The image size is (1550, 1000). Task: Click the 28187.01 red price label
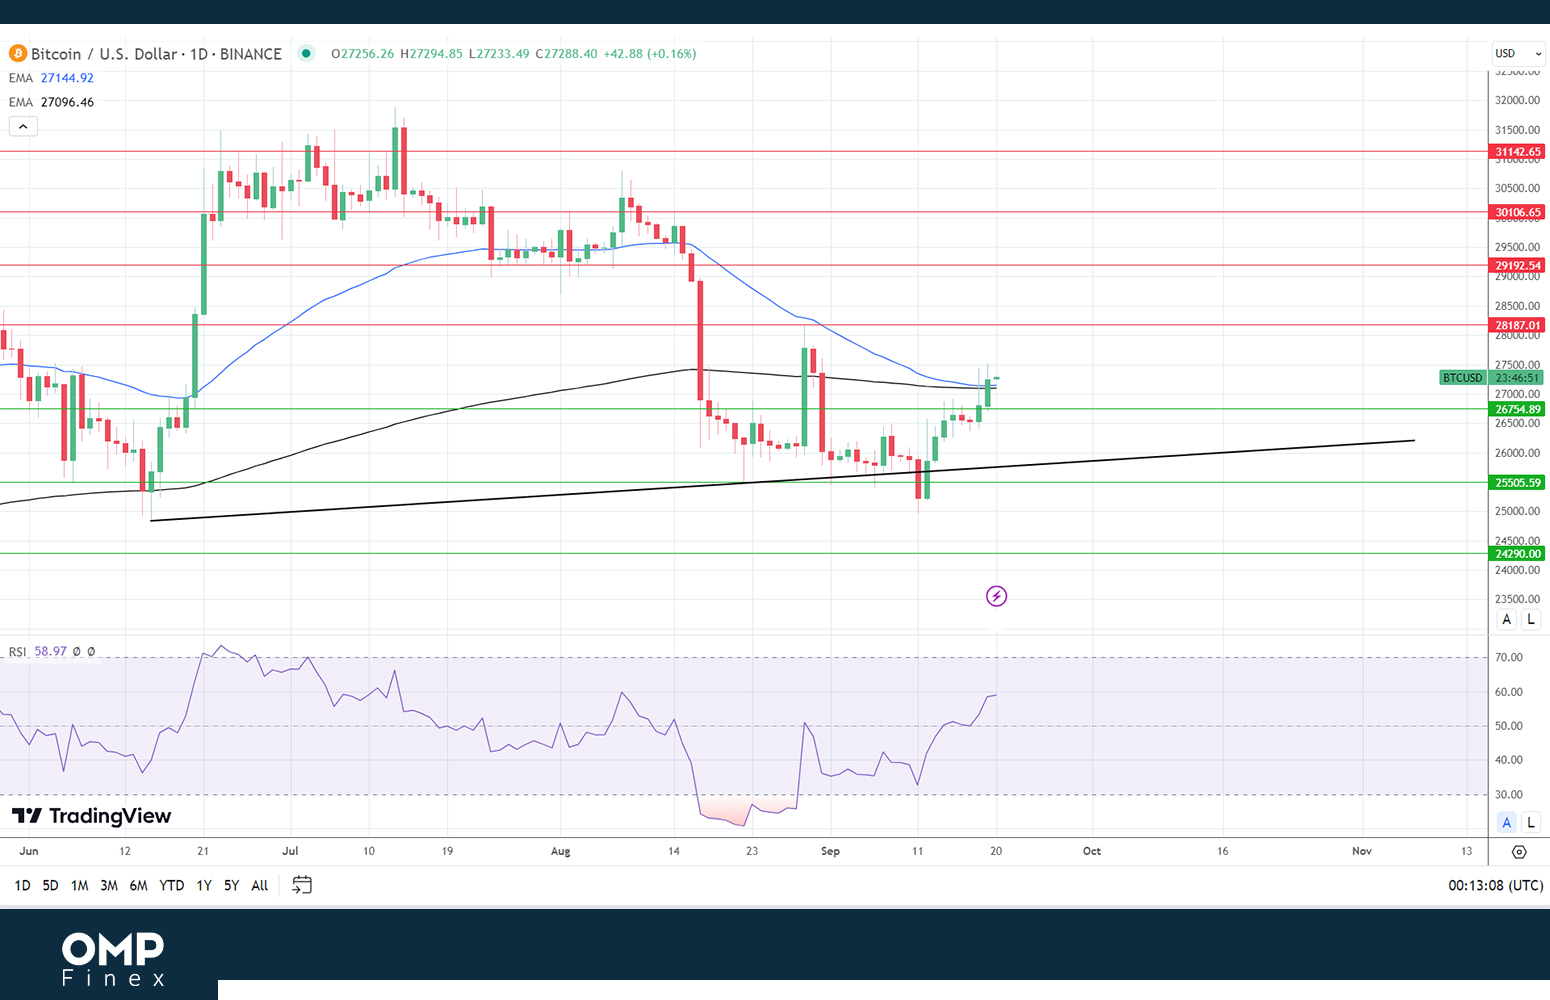[x=1518, y=325]
